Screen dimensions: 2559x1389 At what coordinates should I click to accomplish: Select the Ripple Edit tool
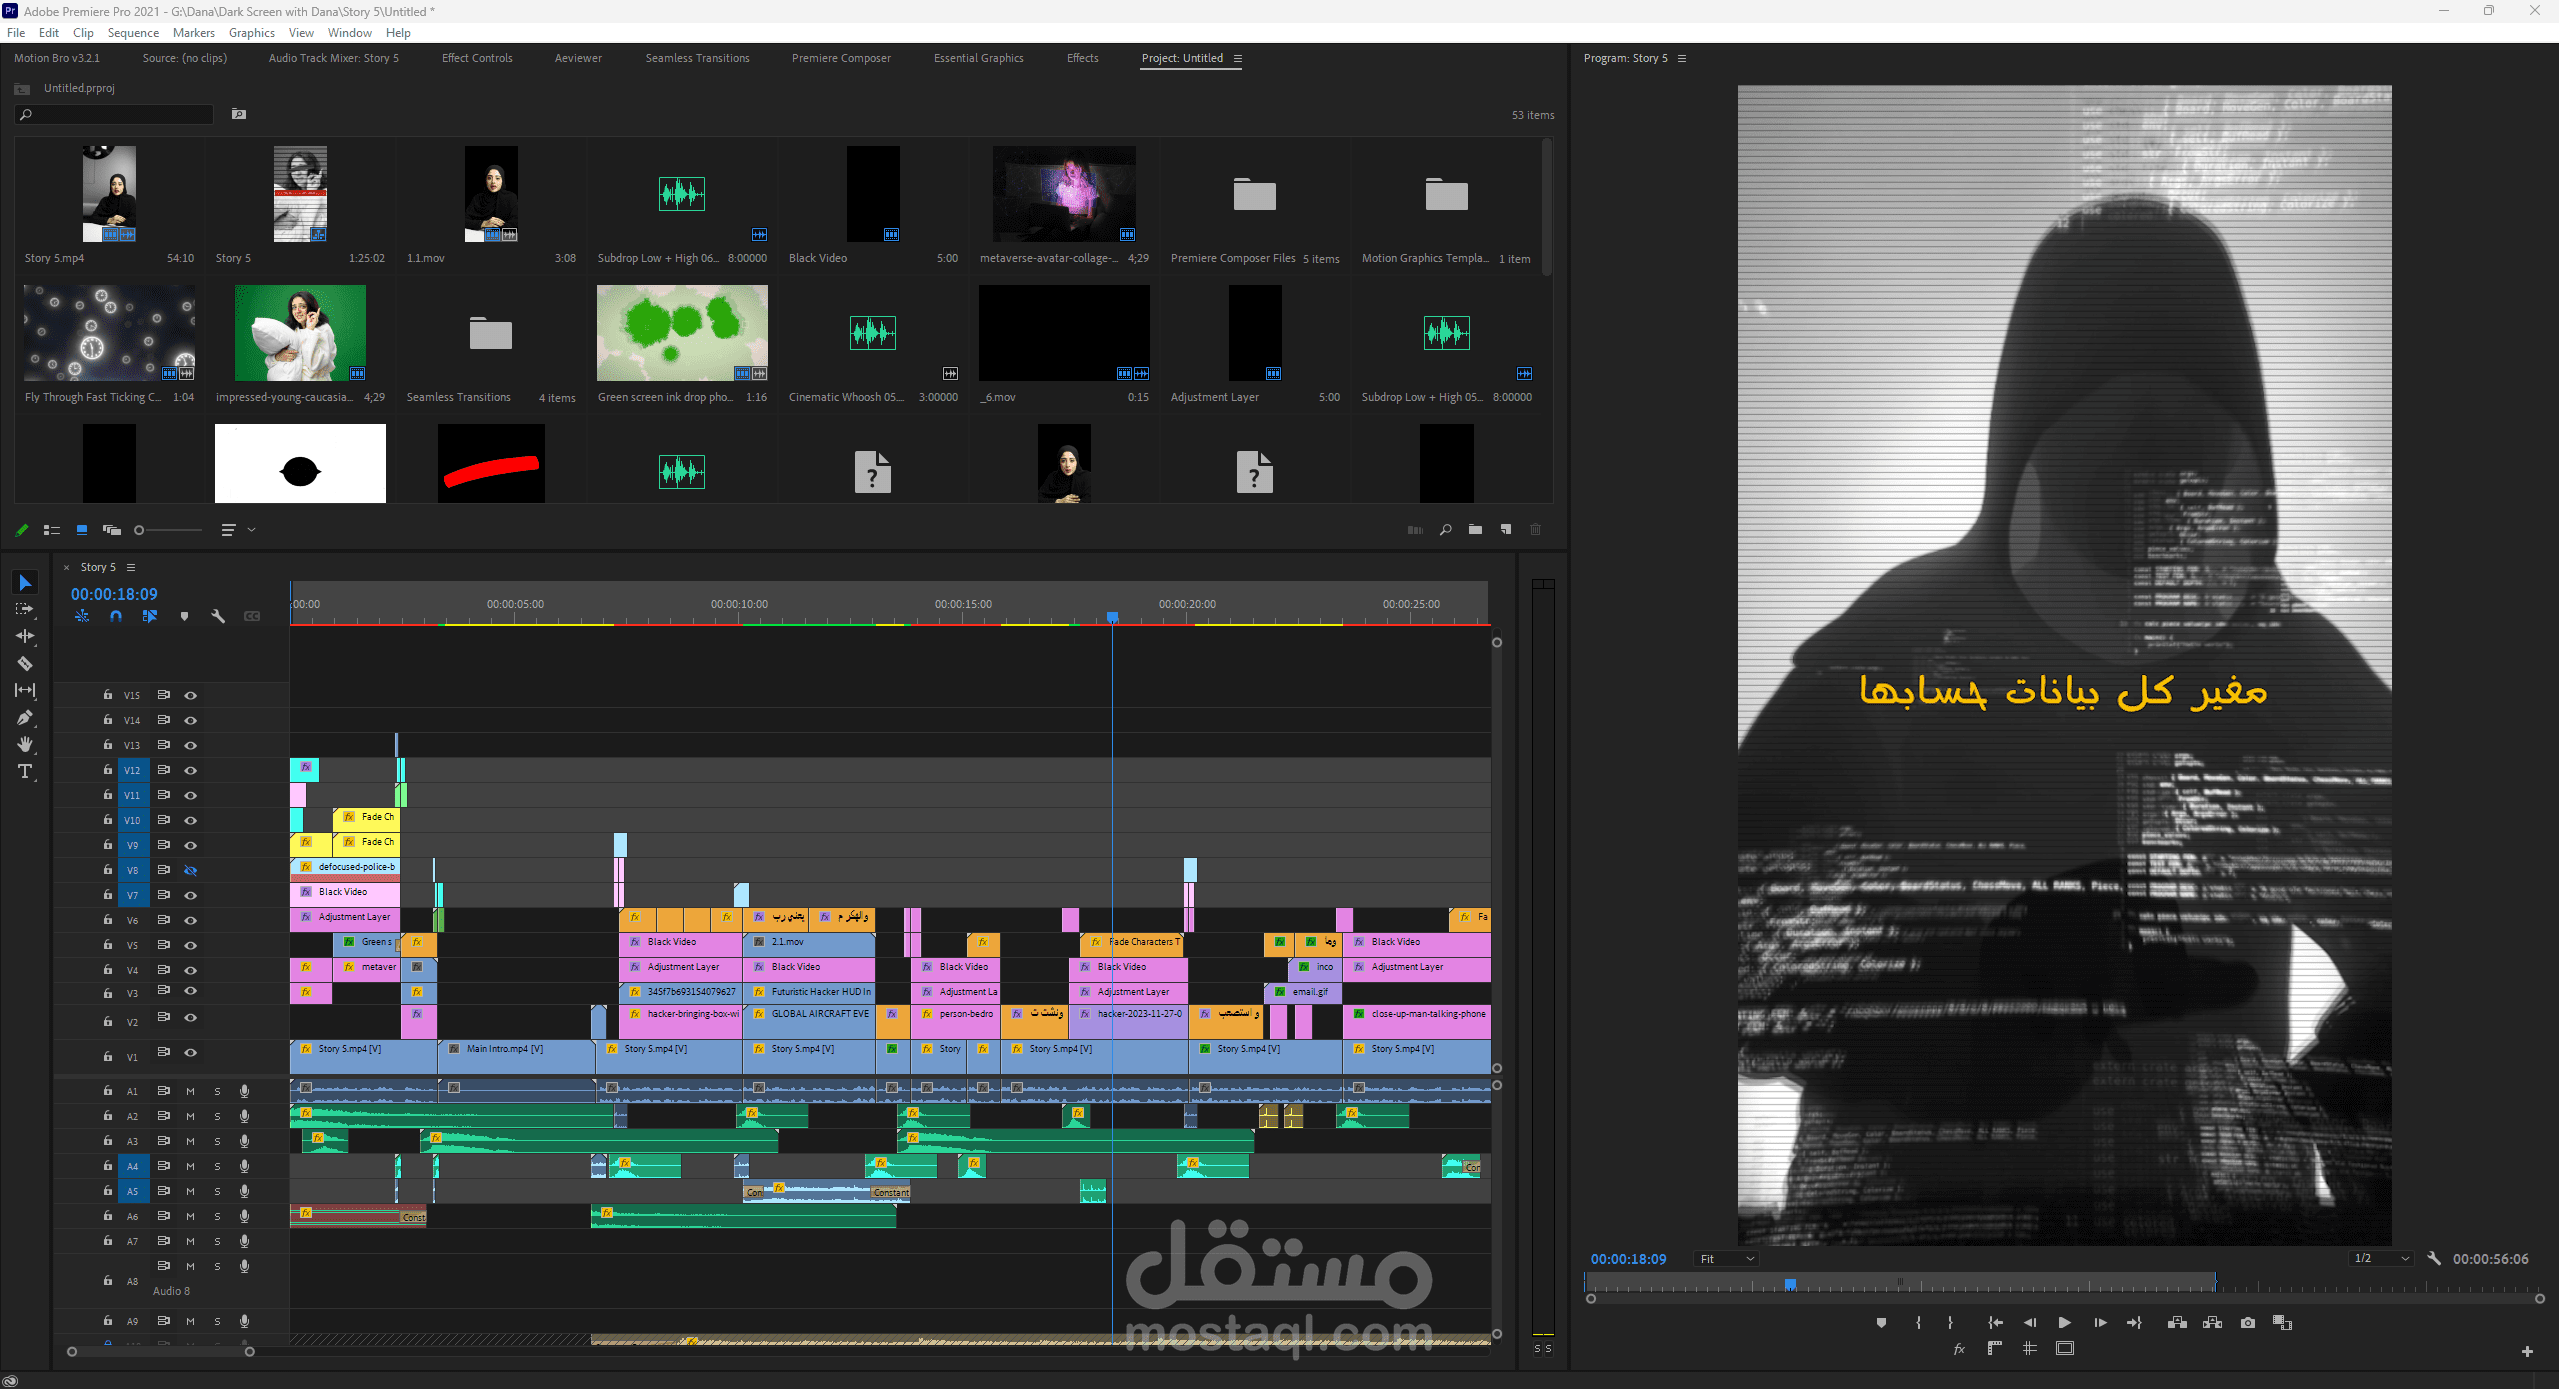point(25,636)
